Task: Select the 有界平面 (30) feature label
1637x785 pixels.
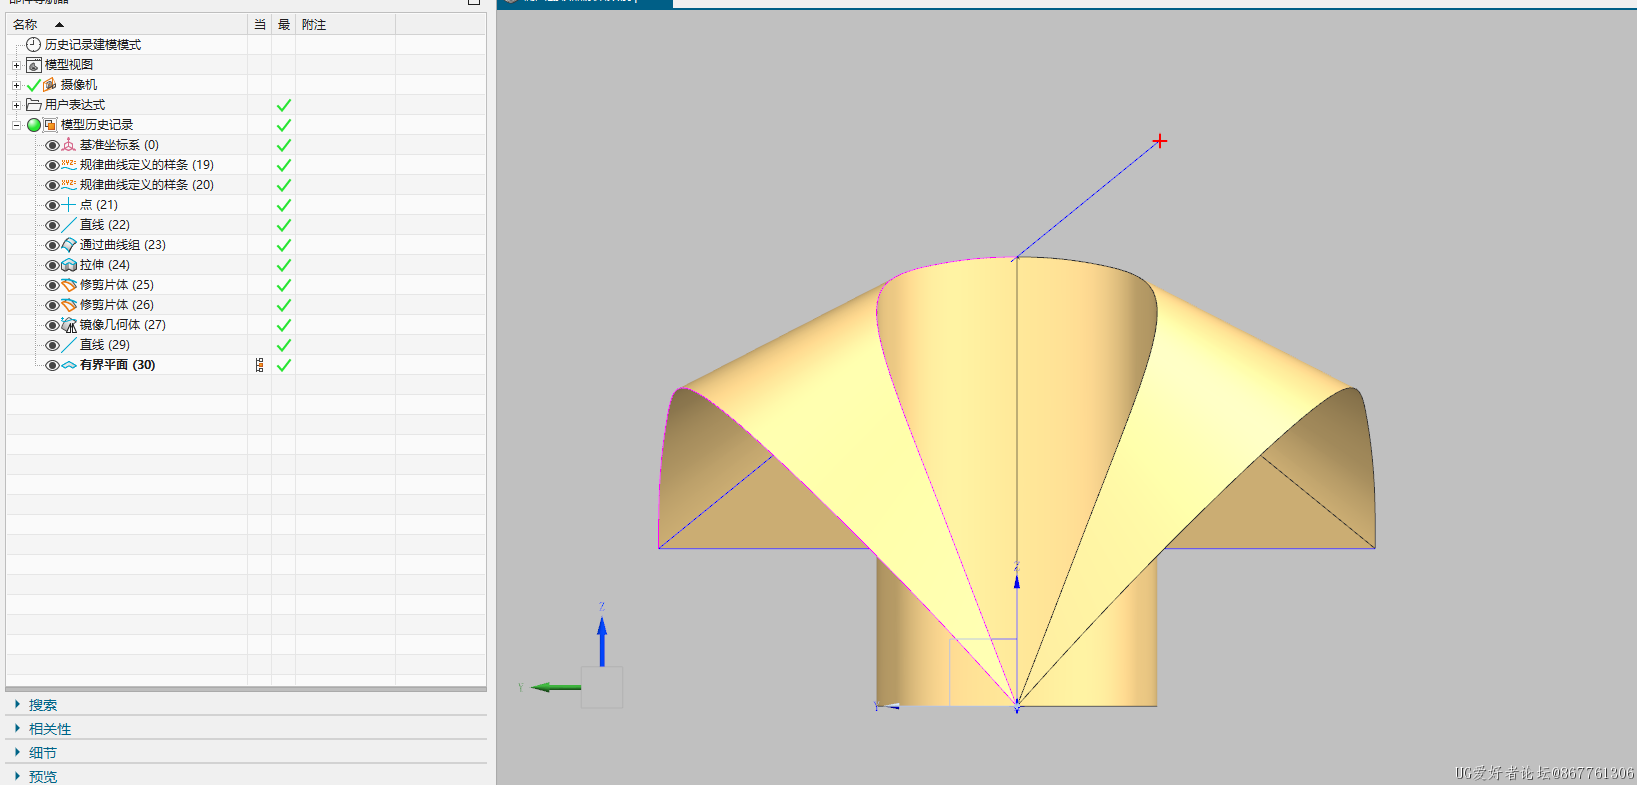Action: coord(118,365)
